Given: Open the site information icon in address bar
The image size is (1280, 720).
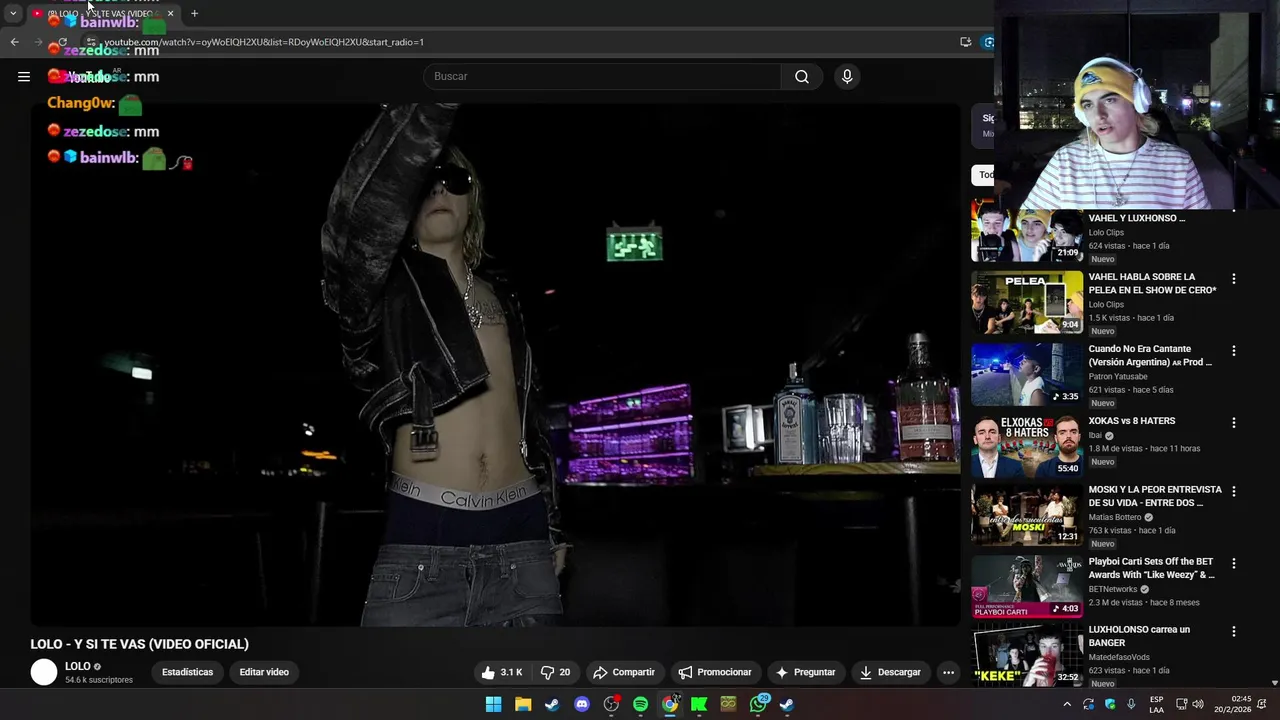Looking at the screenshot, I should tap(91, 42).
